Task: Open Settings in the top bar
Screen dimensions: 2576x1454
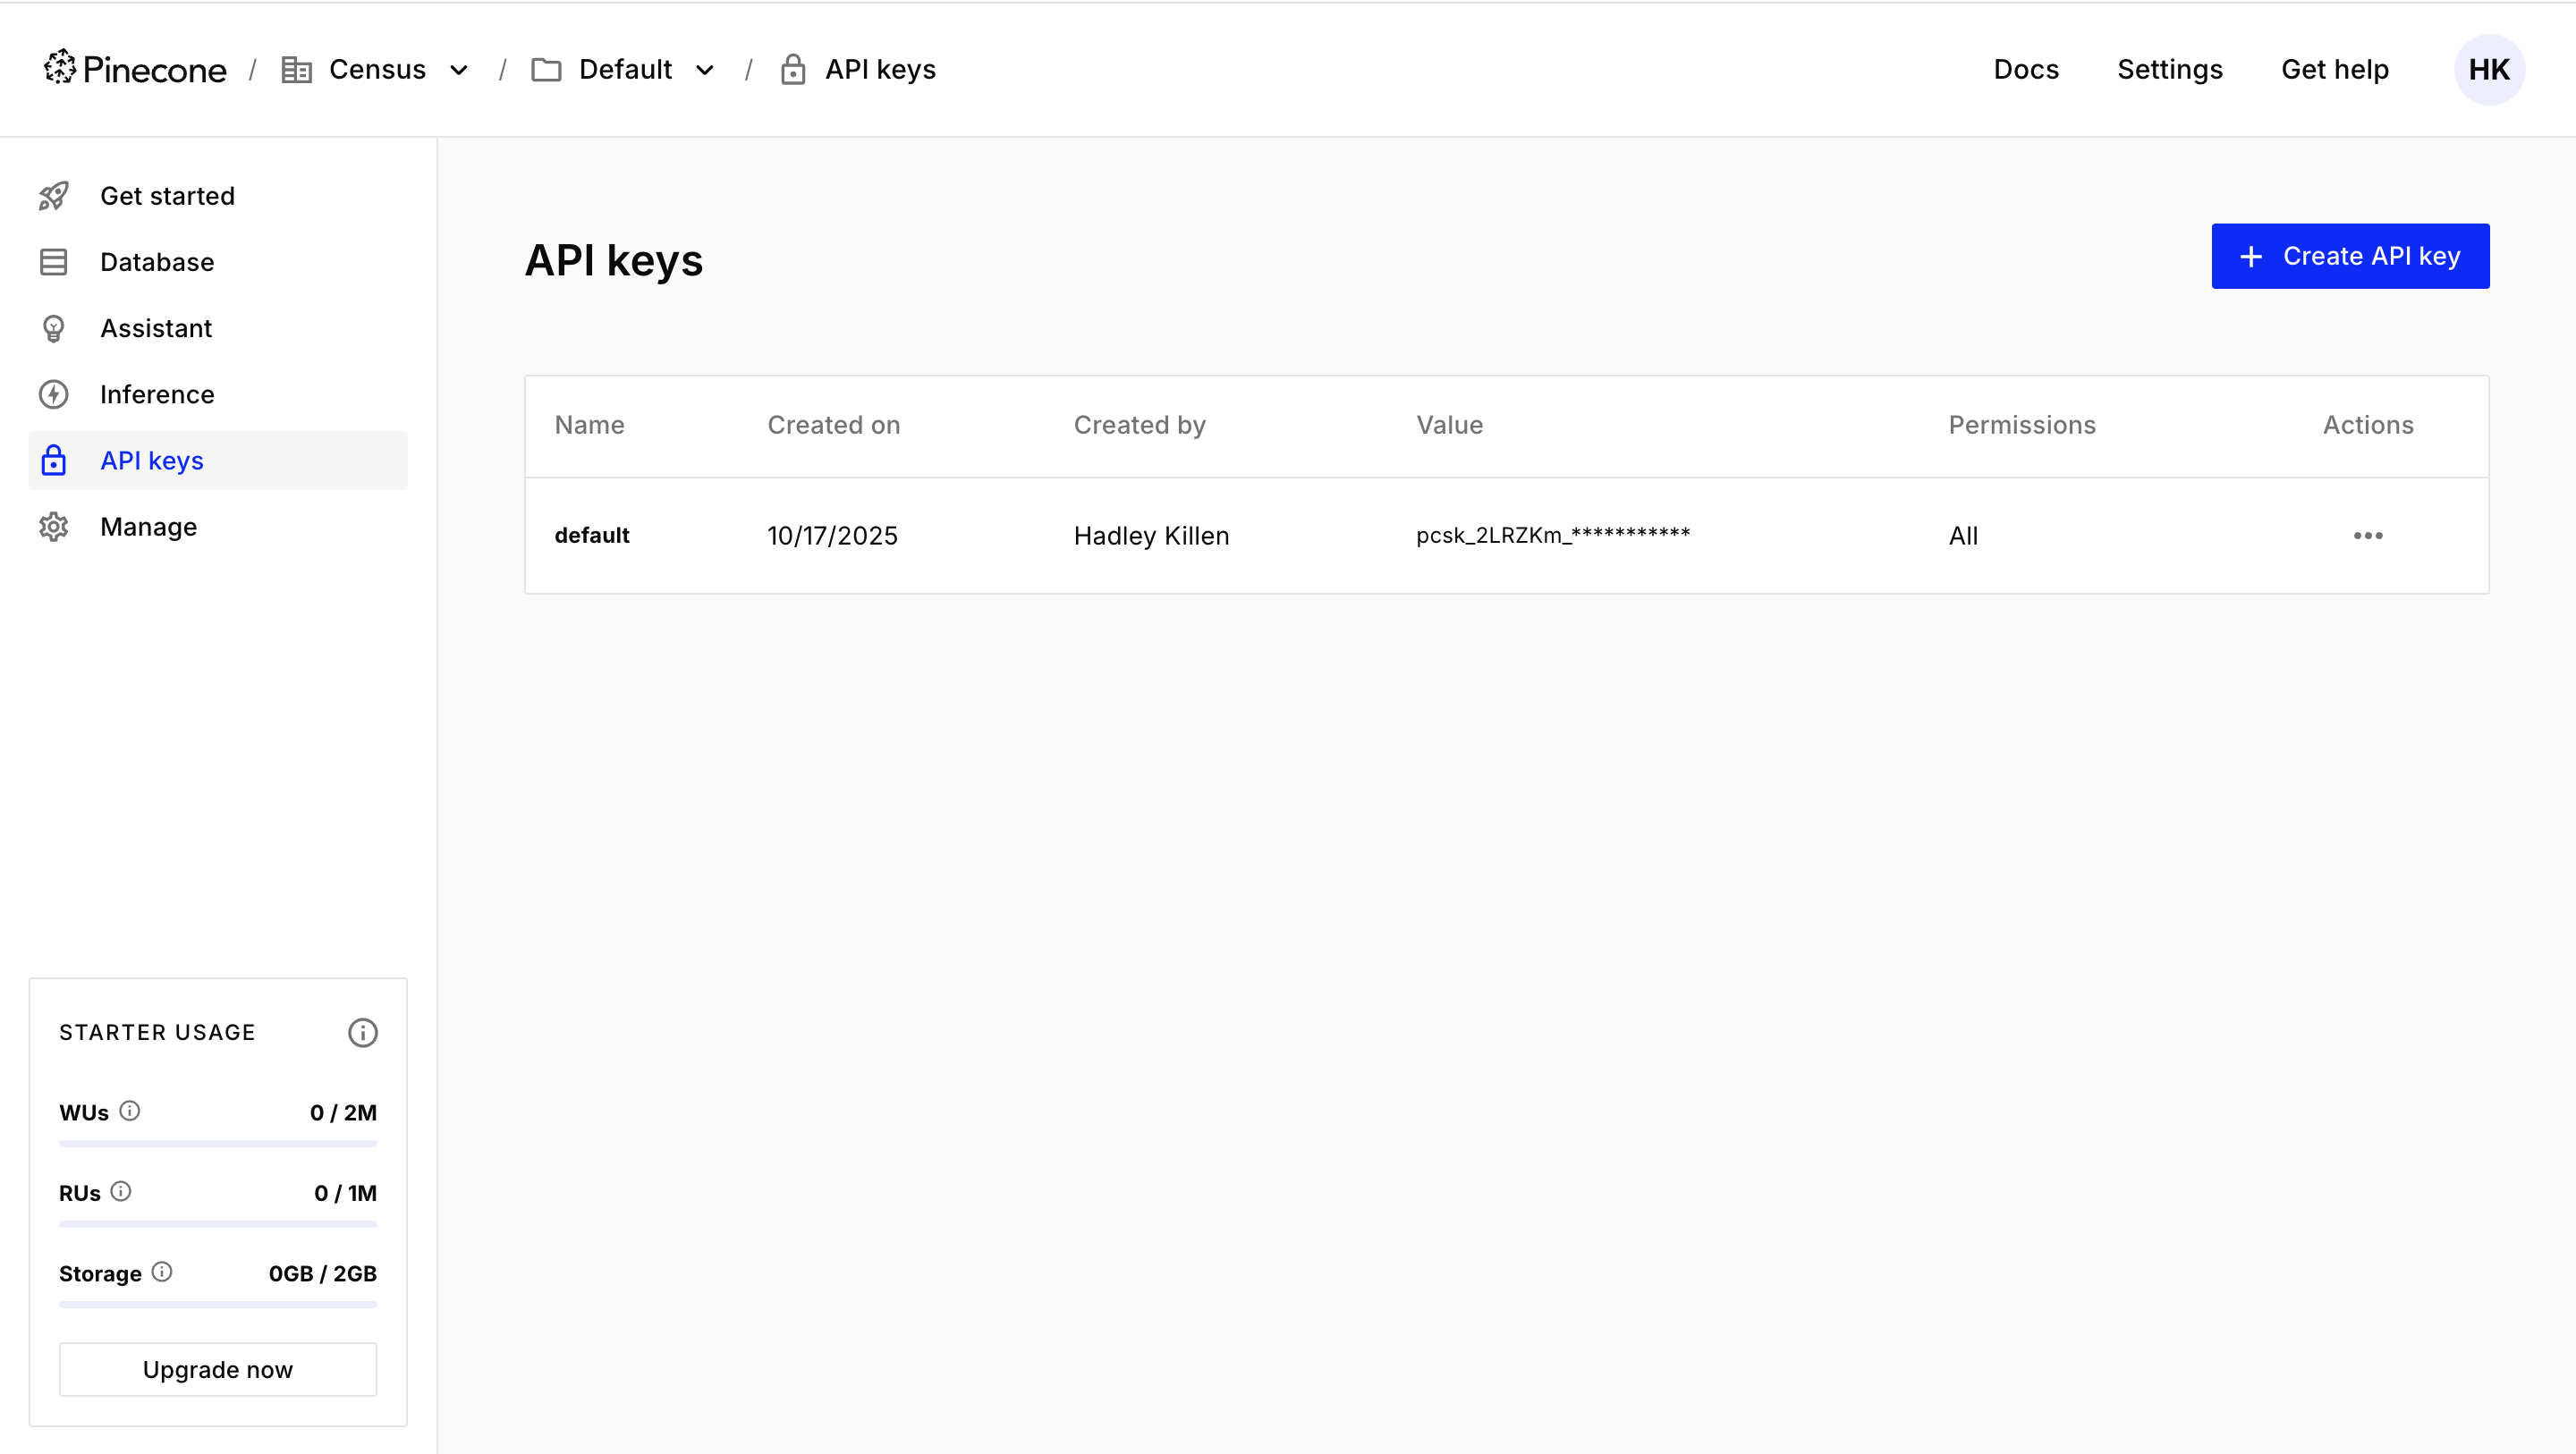Action: click(x=2169, y=69)
